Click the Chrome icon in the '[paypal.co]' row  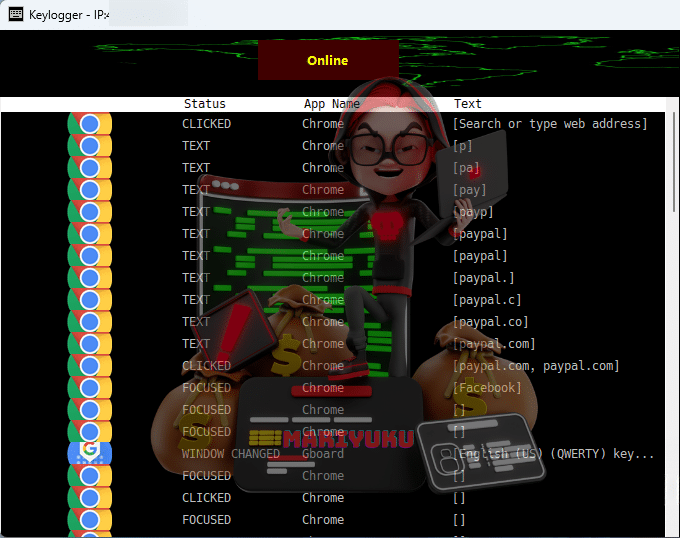click(89, 322)
